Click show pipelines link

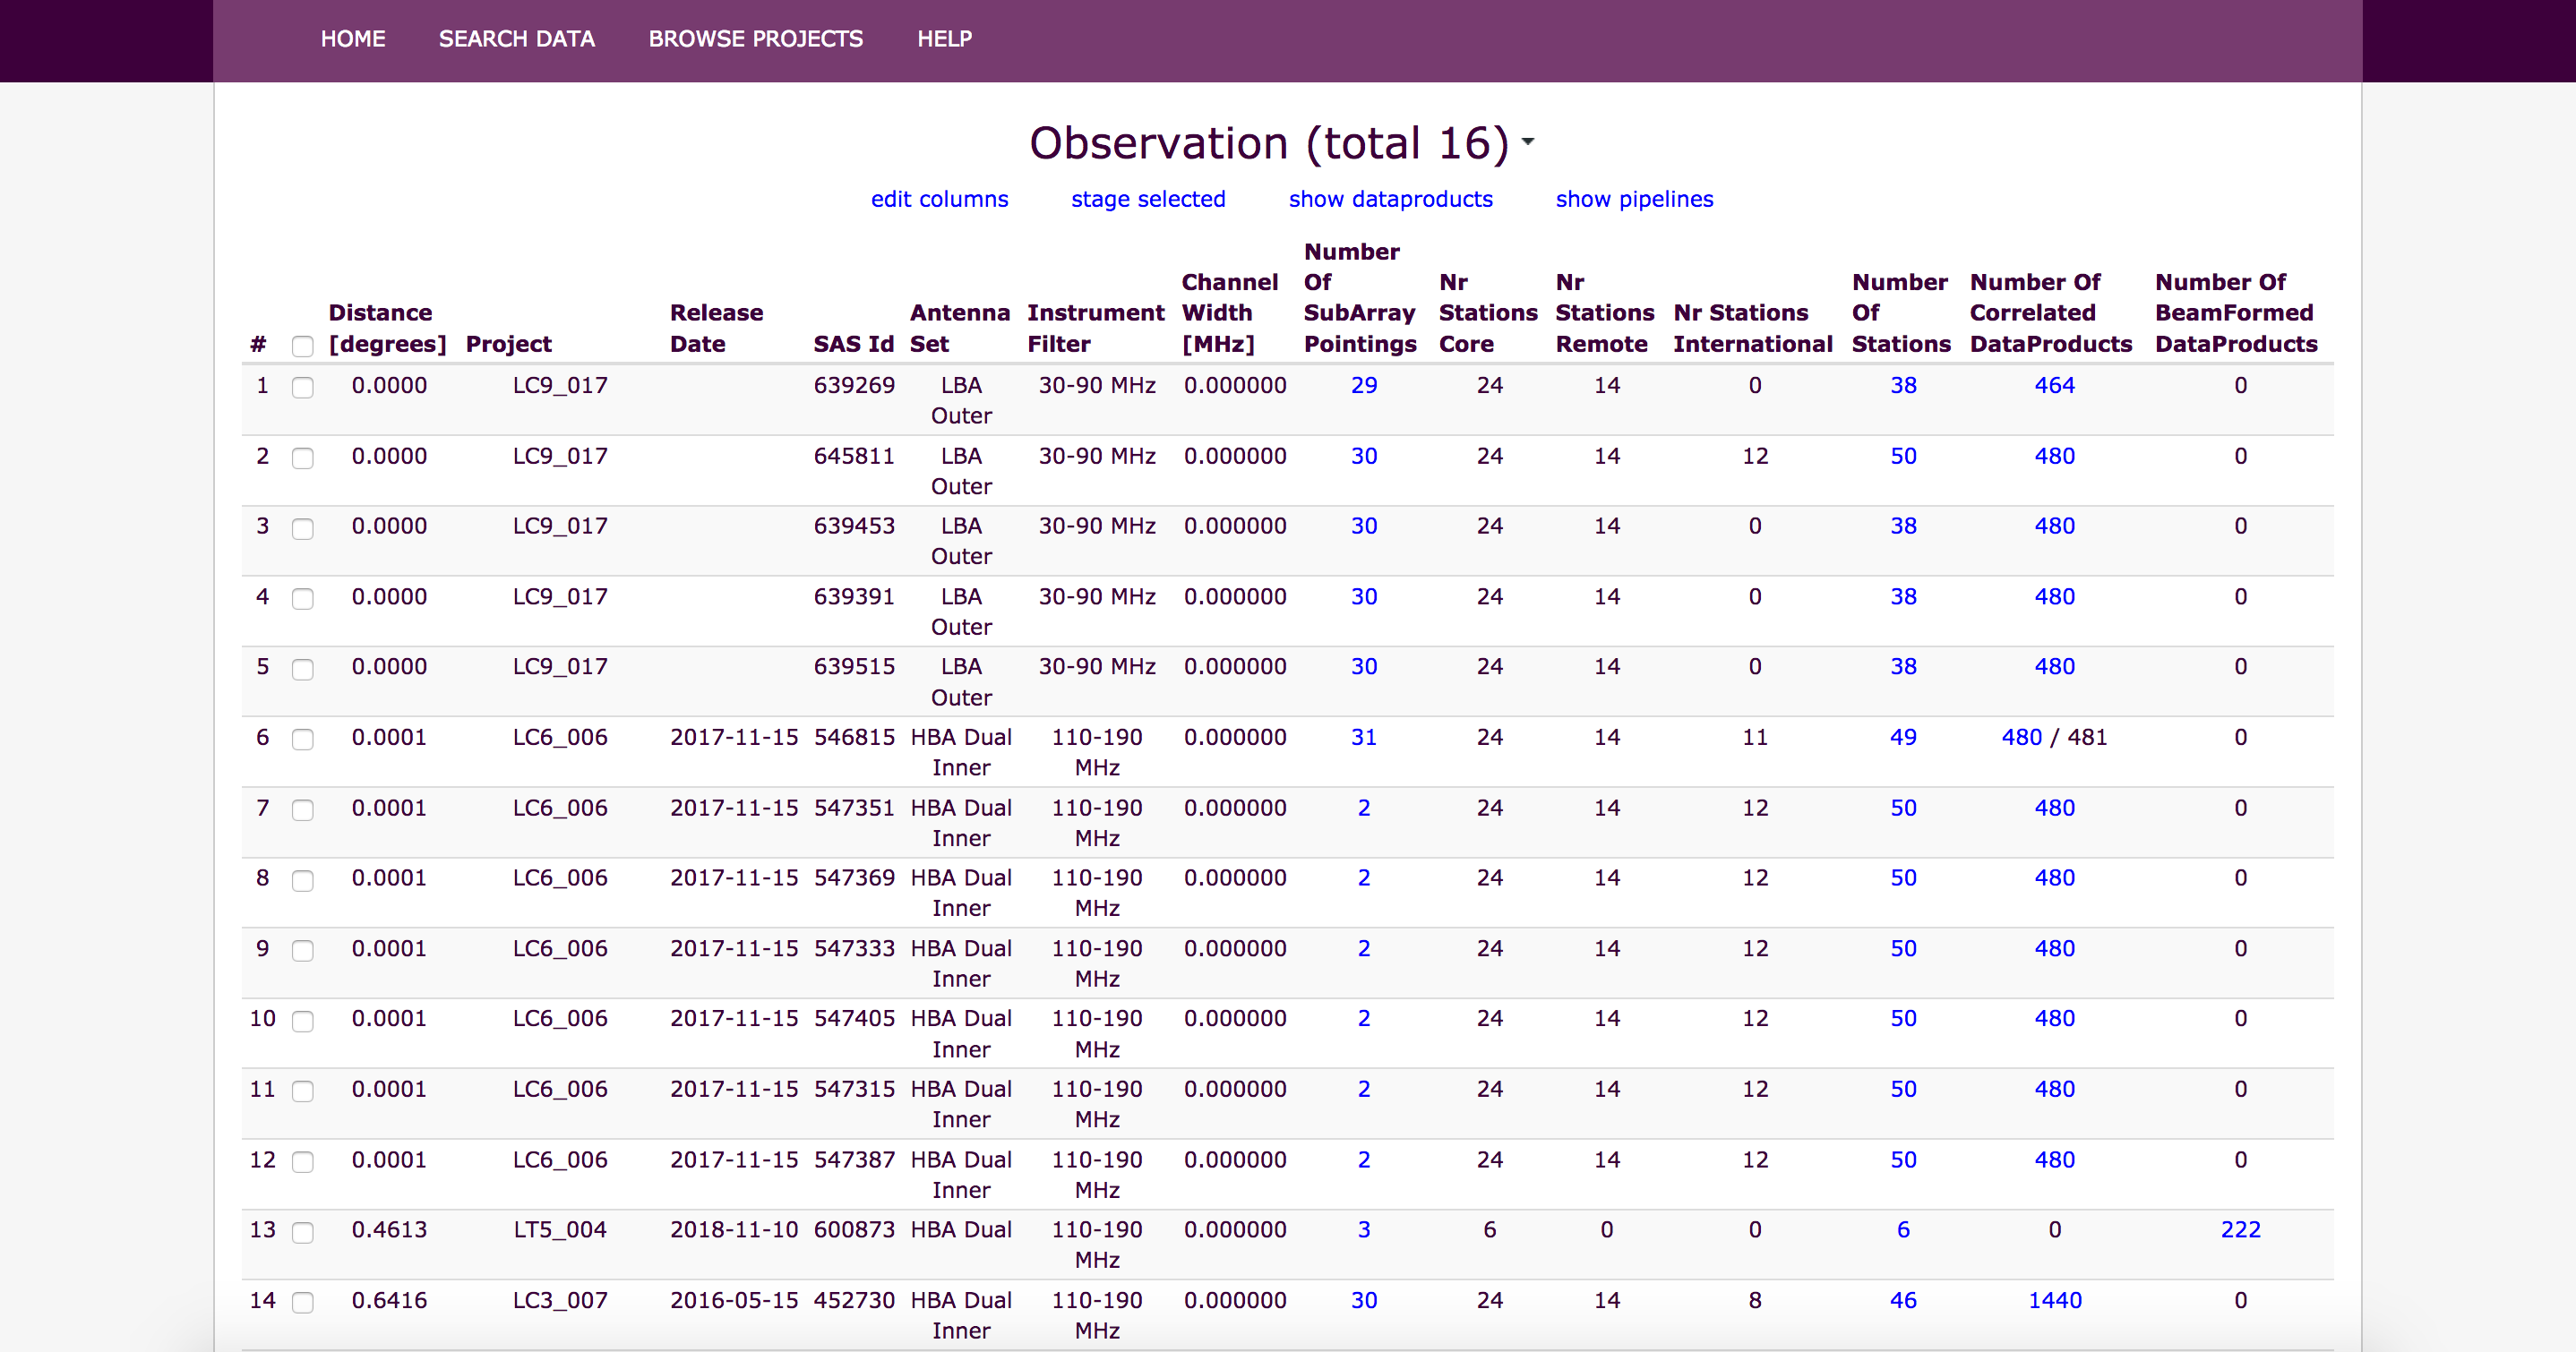click(1633, 199)
